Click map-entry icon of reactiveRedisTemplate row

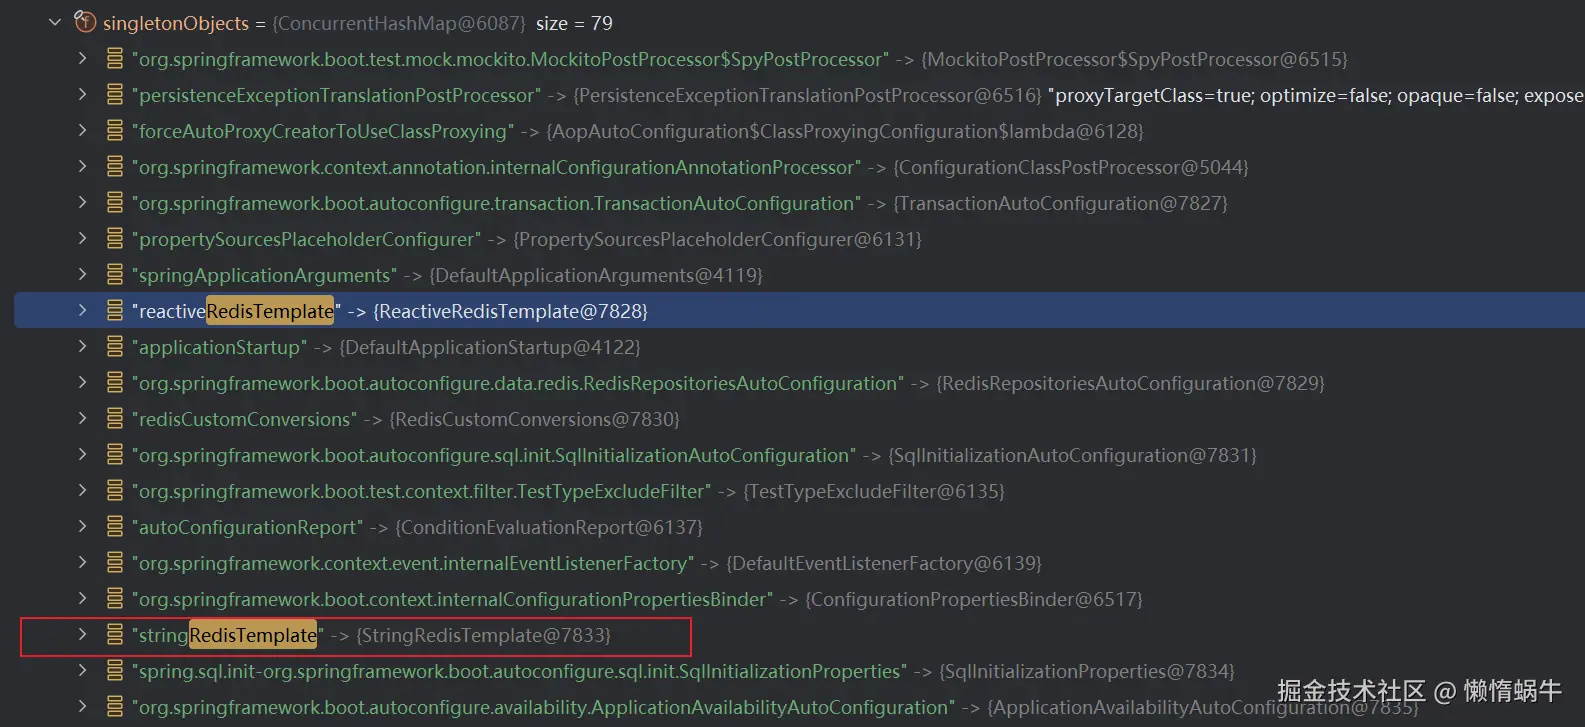tap(115, 310)
